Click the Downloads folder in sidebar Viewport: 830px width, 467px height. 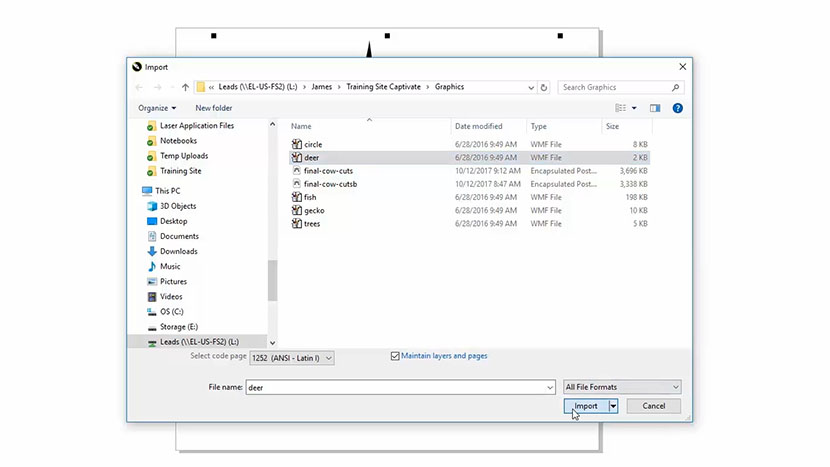pyautogui.click(x=178, y=251)
